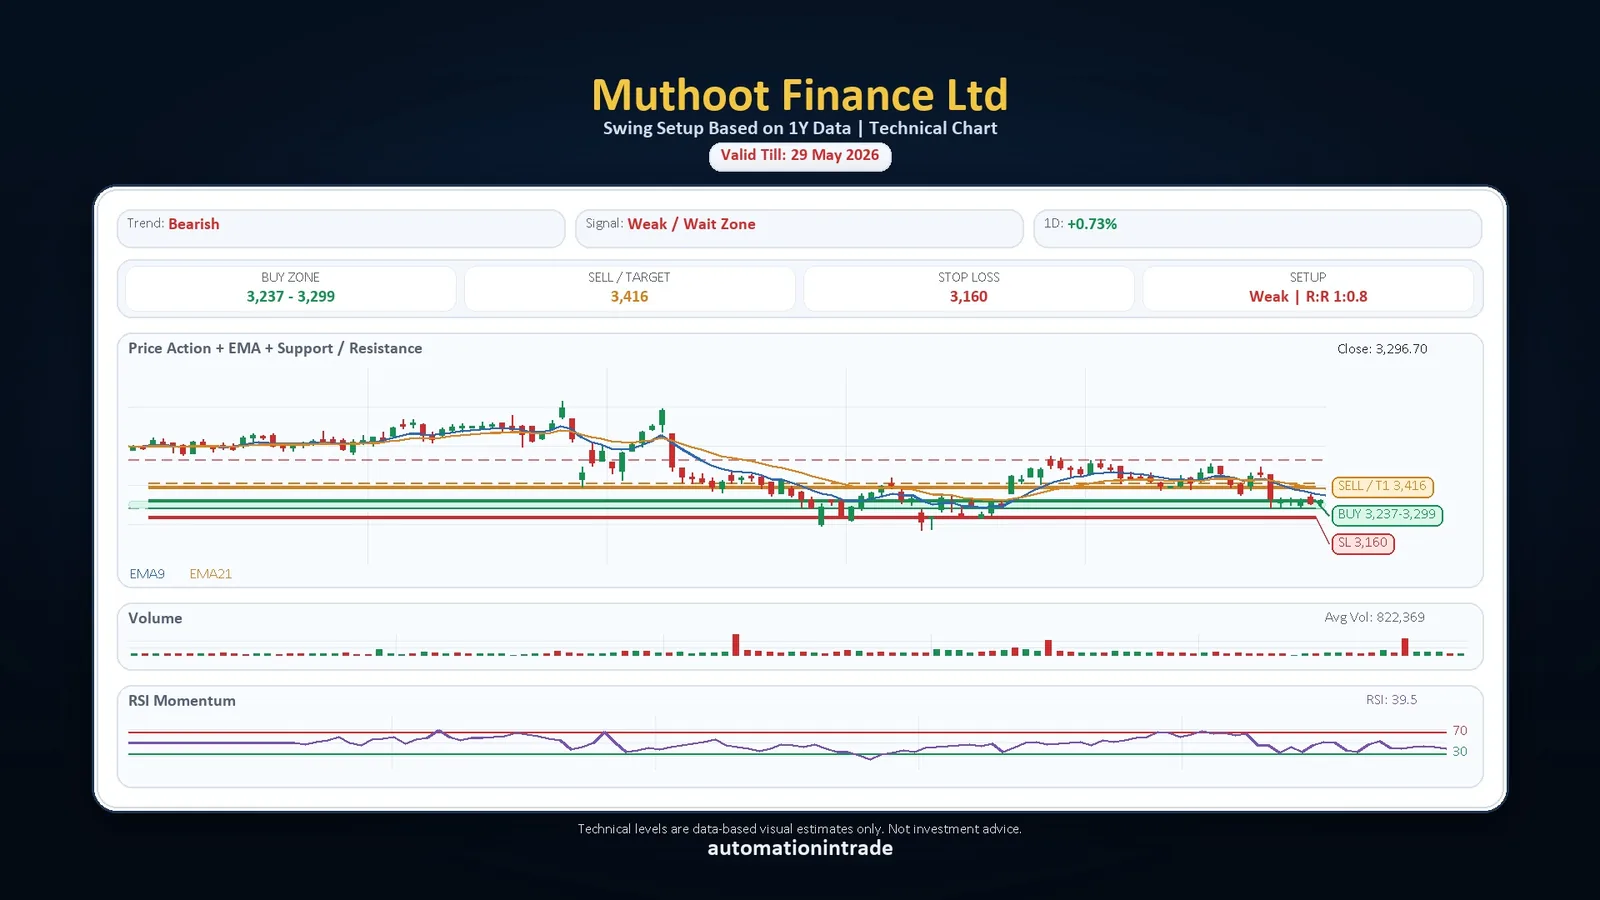The image size is (1600, 900).
Task: Click the RSI: 39.5 reading
Action: point(1392,700)
